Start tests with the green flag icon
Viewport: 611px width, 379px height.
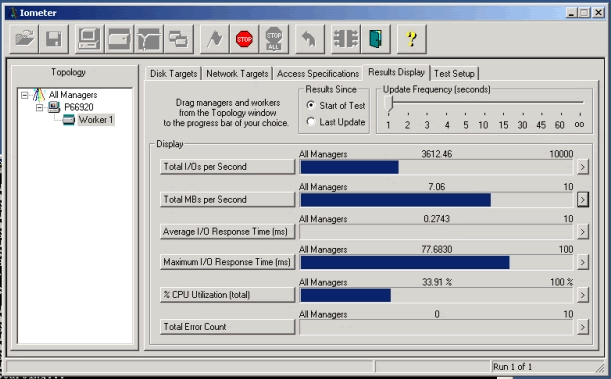click(x=215, y=39)
